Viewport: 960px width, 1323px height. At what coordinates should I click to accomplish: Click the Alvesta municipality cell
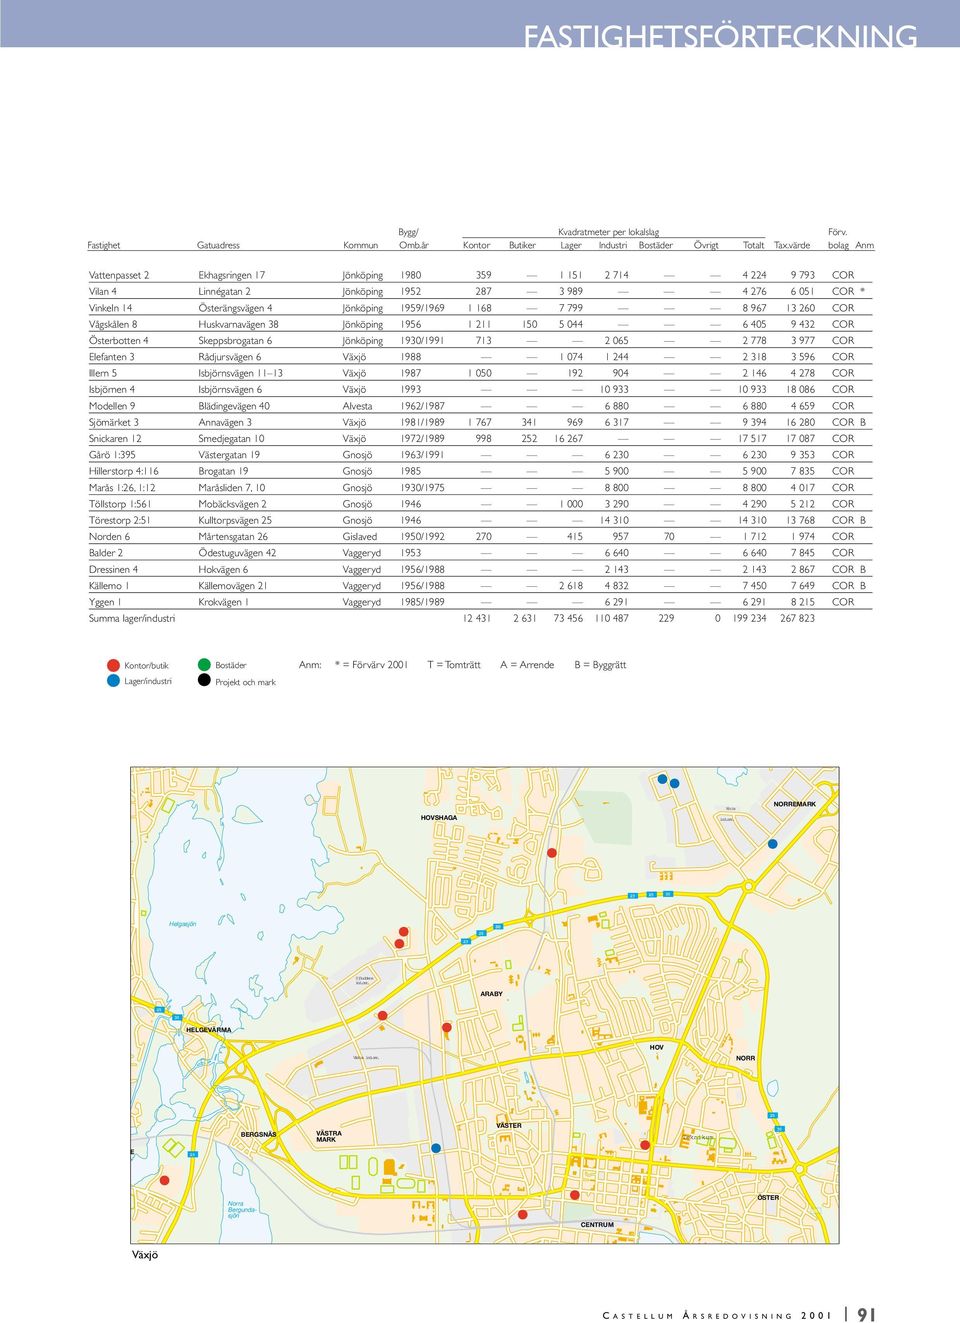click(x=358, y=406)
